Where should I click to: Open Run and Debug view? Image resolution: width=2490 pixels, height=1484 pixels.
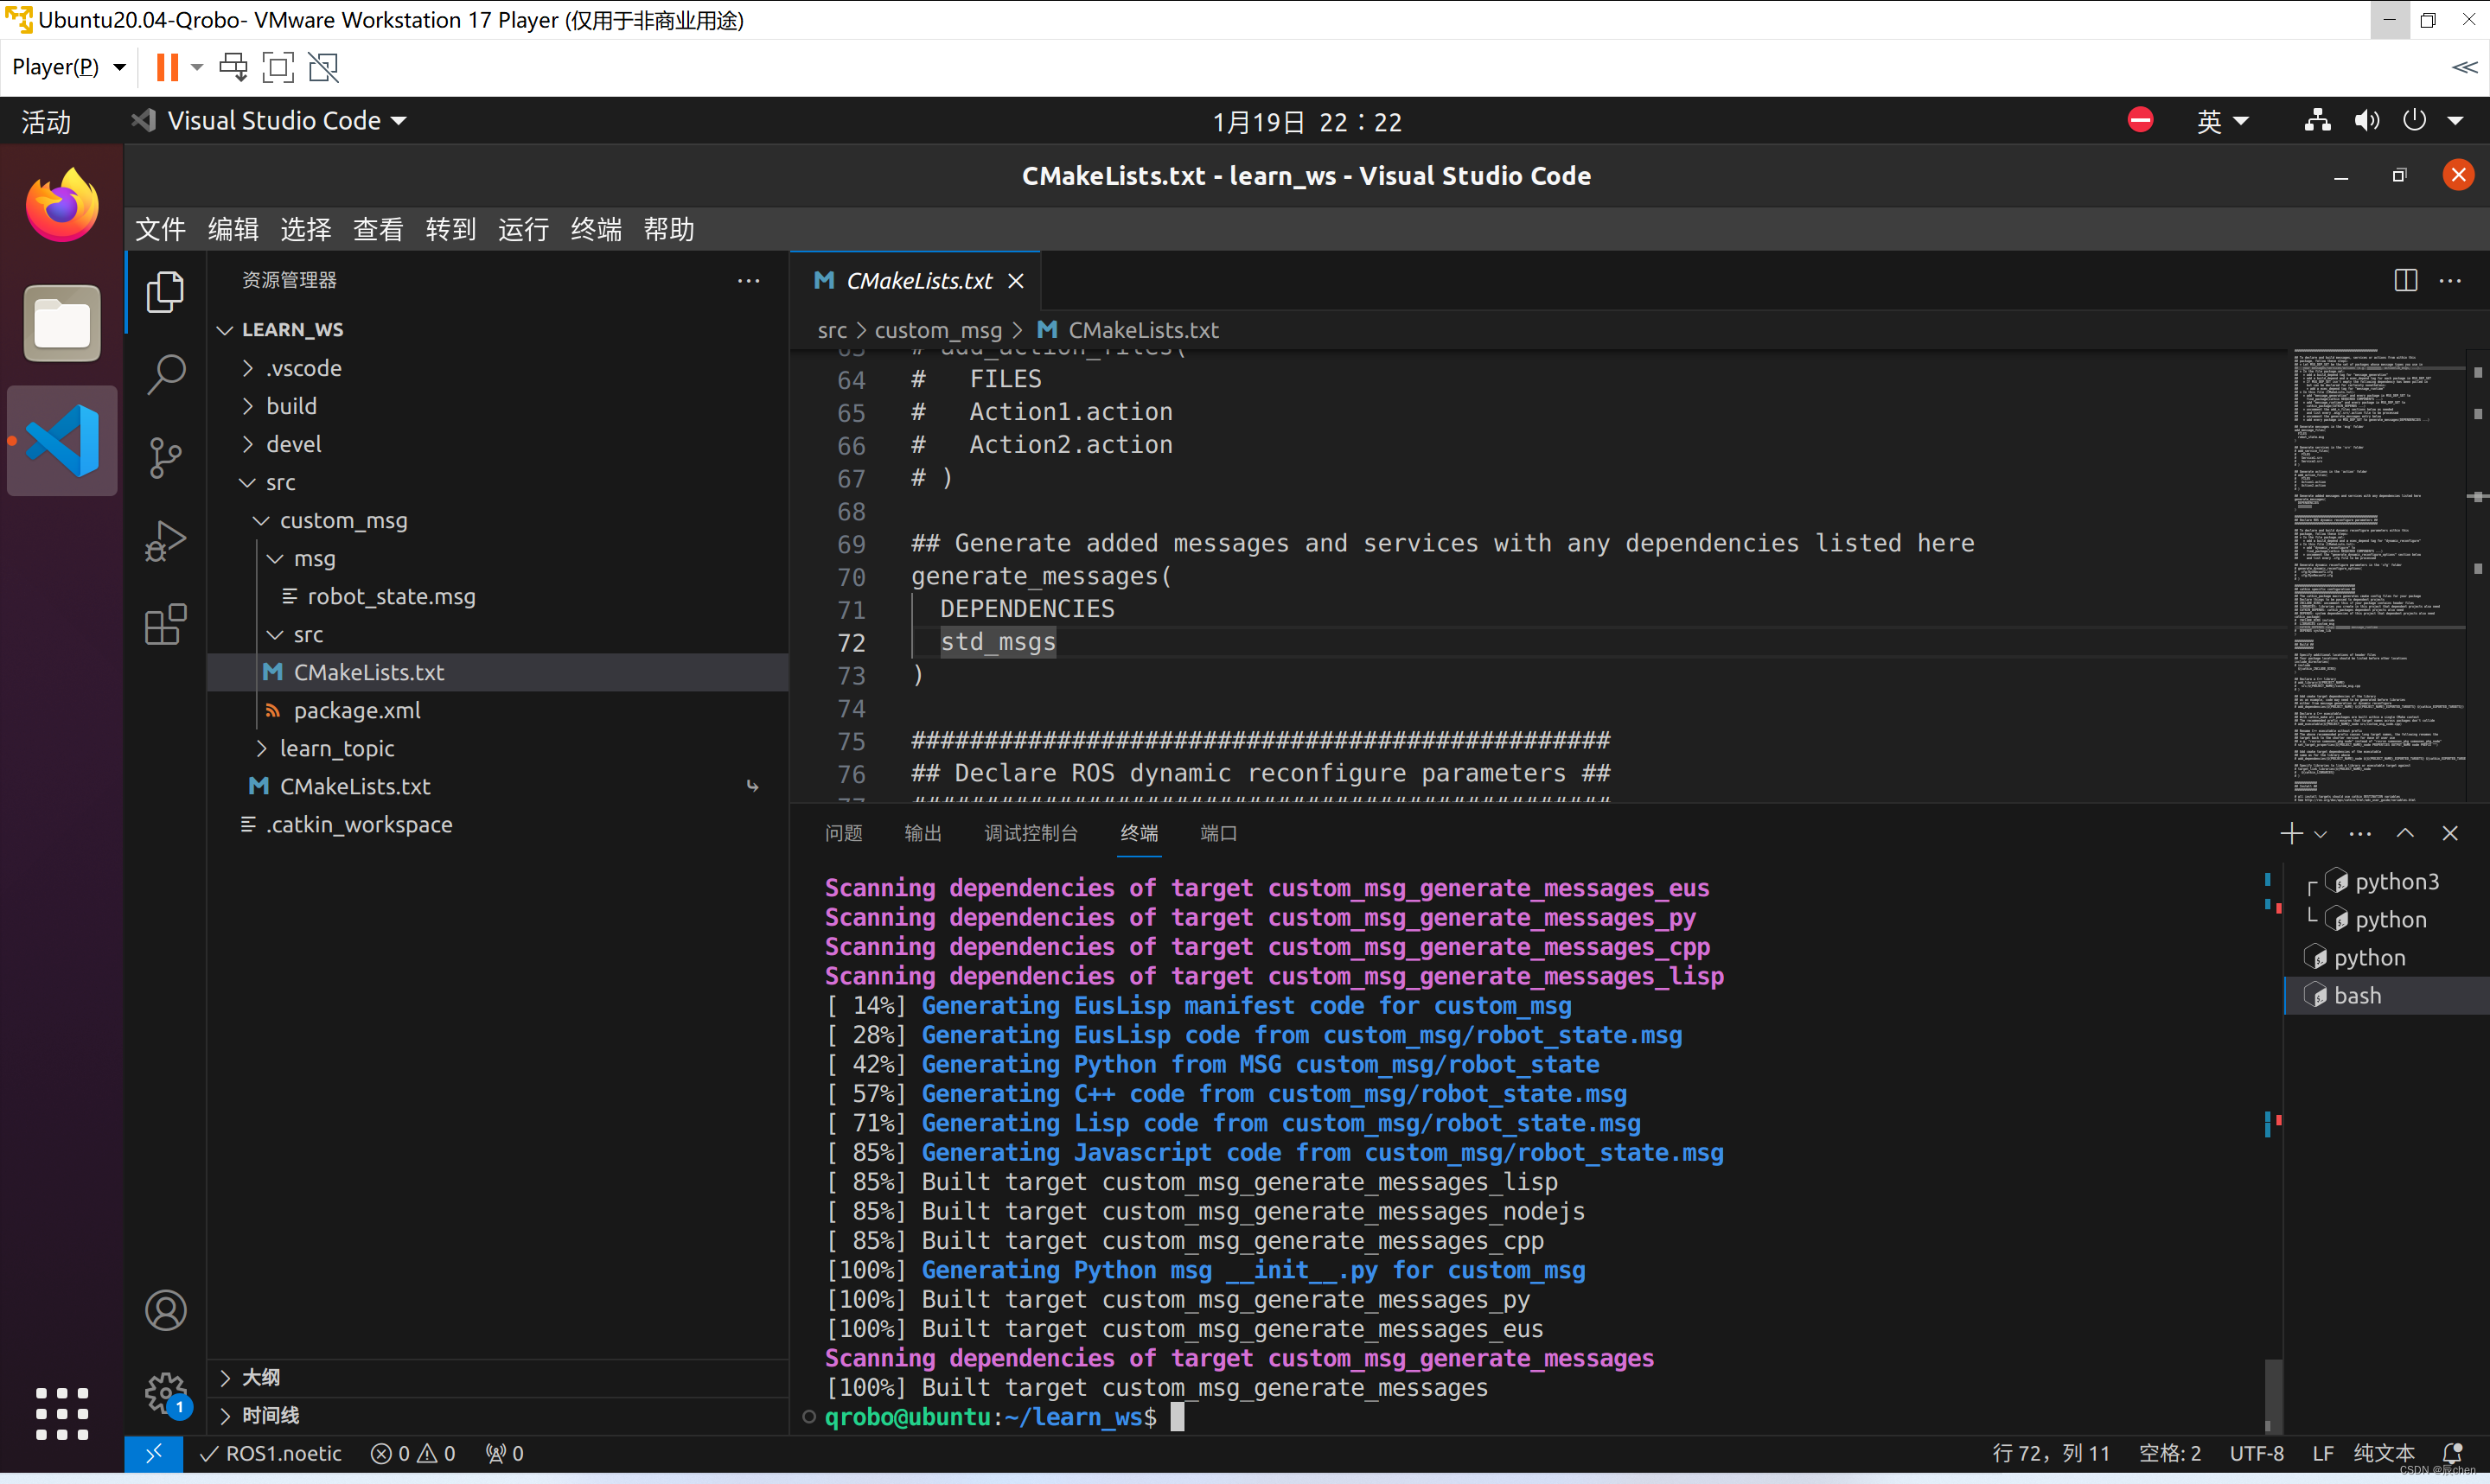point(165,541)
